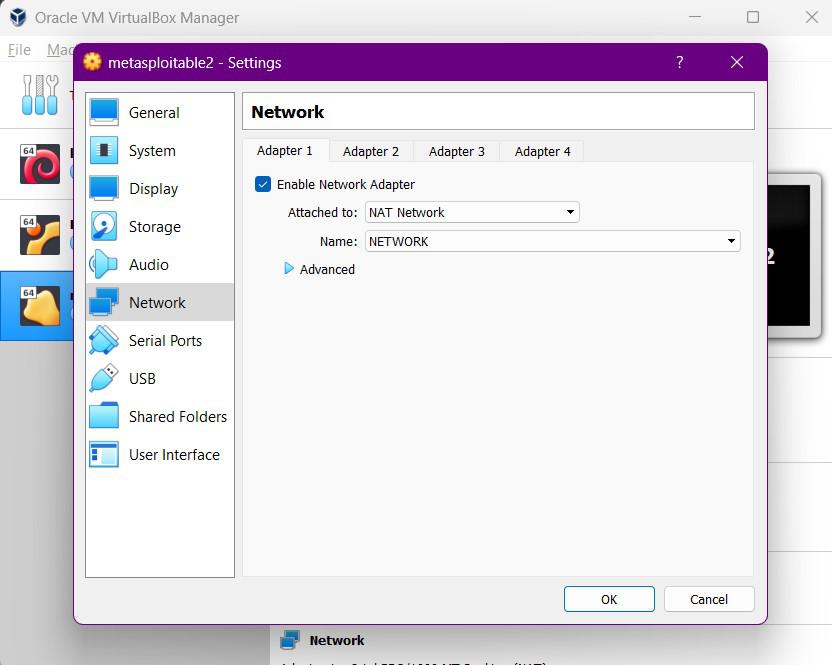
Task: Select the Display category label
Action: (153, 189)
